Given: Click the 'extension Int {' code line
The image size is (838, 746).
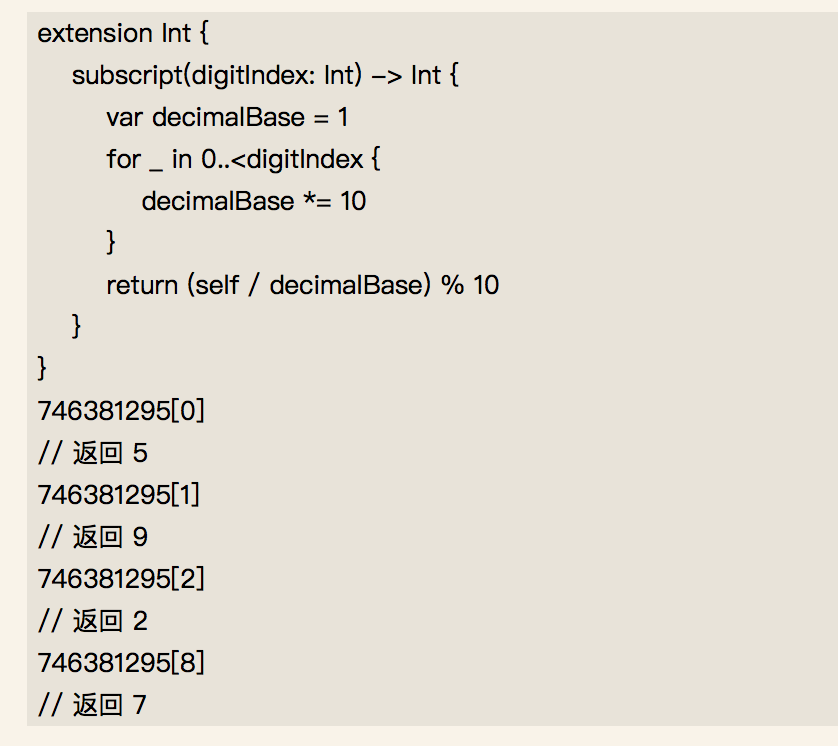Looking at the screenshot, I should click(123, 34).
